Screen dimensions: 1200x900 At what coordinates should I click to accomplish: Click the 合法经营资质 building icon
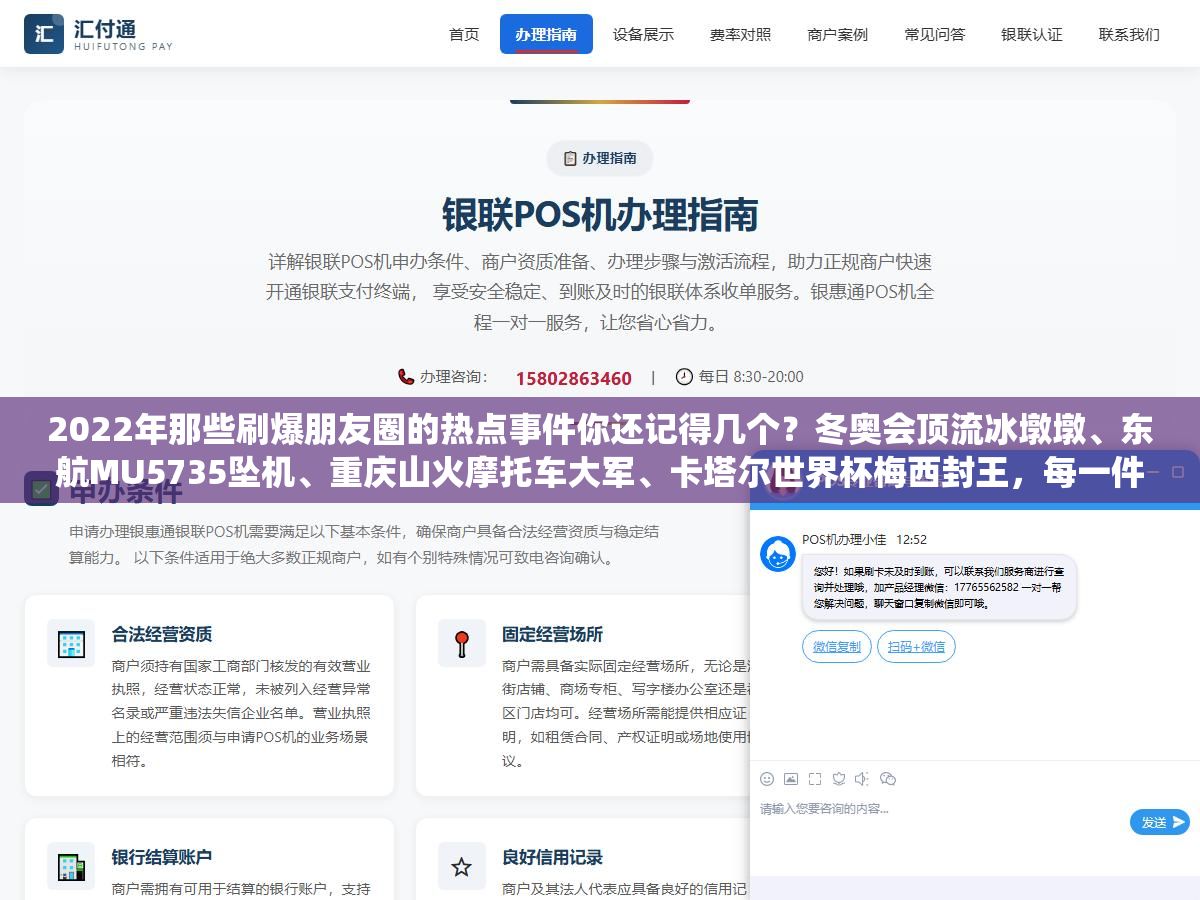tap(71, 643)
